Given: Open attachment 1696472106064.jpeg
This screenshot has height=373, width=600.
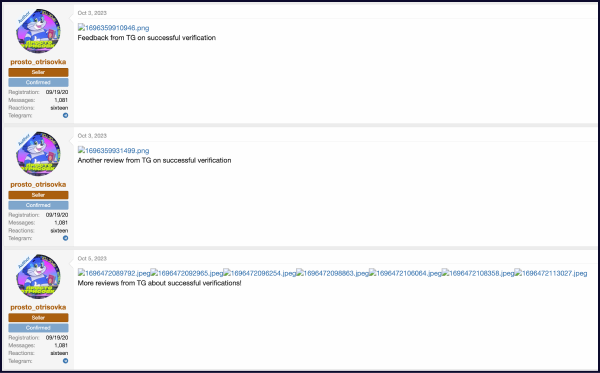Looking at the screenshot, I should click(x=405, y=273).
